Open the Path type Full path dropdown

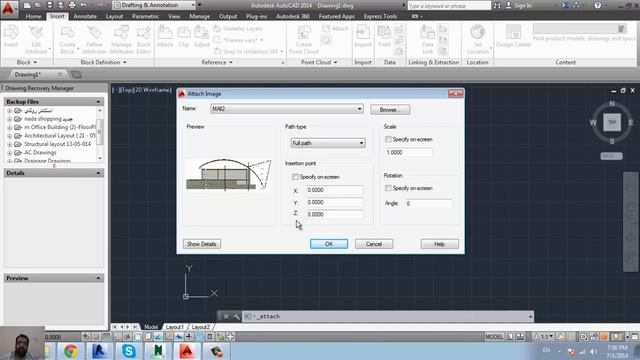tap(328, 143)
